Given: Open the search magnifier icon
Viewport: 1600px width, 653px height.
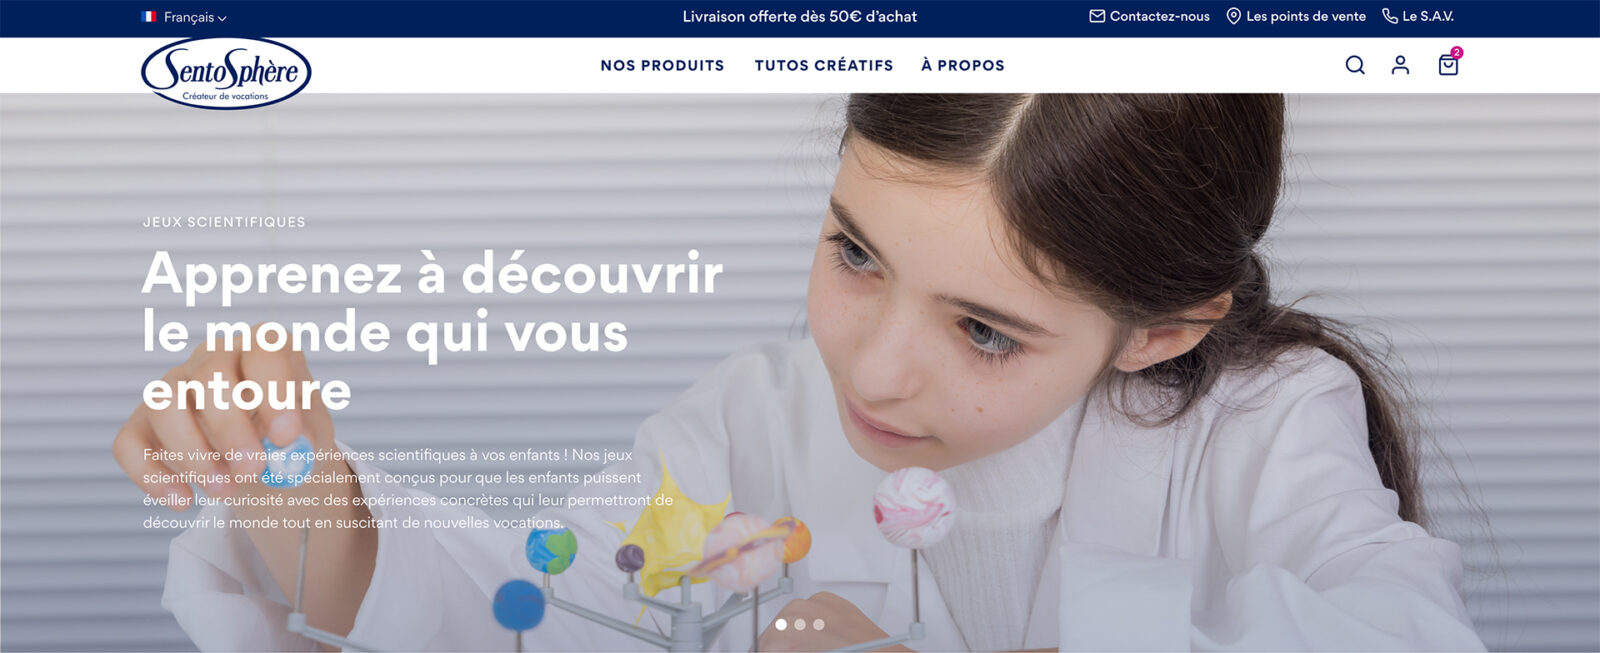Looking at the screenshot, I should pyautogui.click(x=1355, y=65).
